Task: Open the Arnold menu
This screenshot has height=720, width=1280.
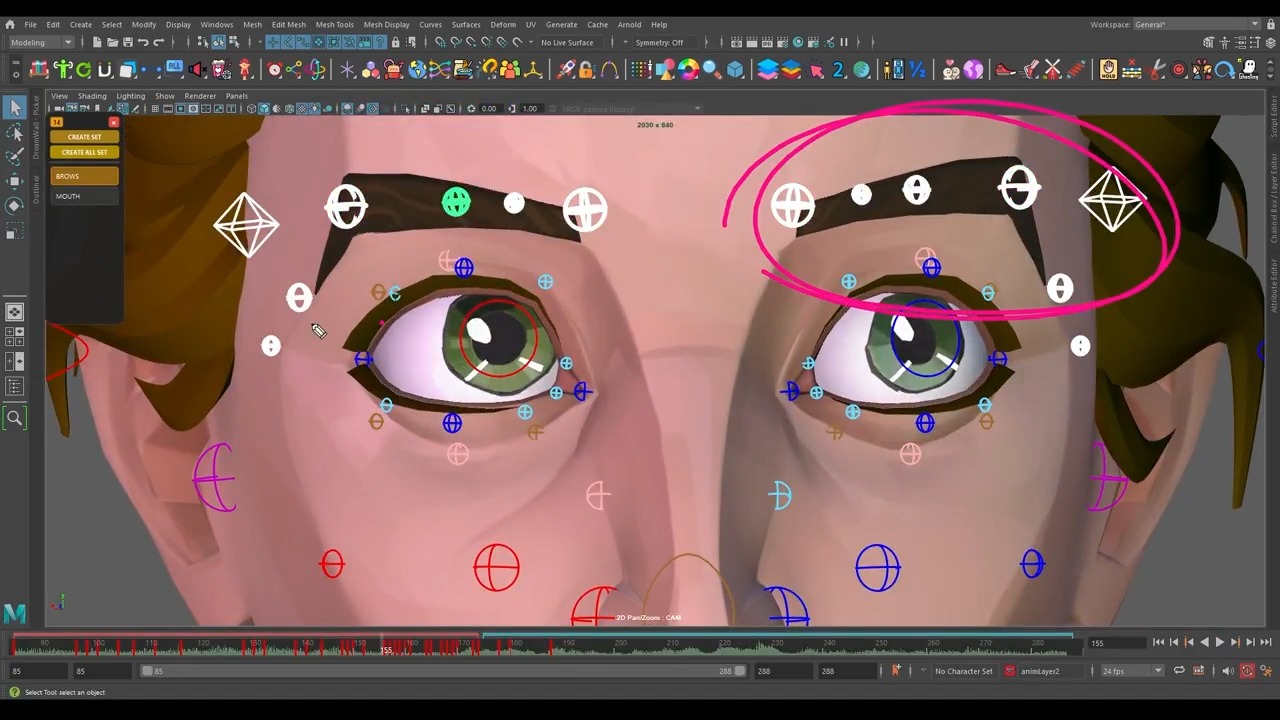Action: click(629, 24)
